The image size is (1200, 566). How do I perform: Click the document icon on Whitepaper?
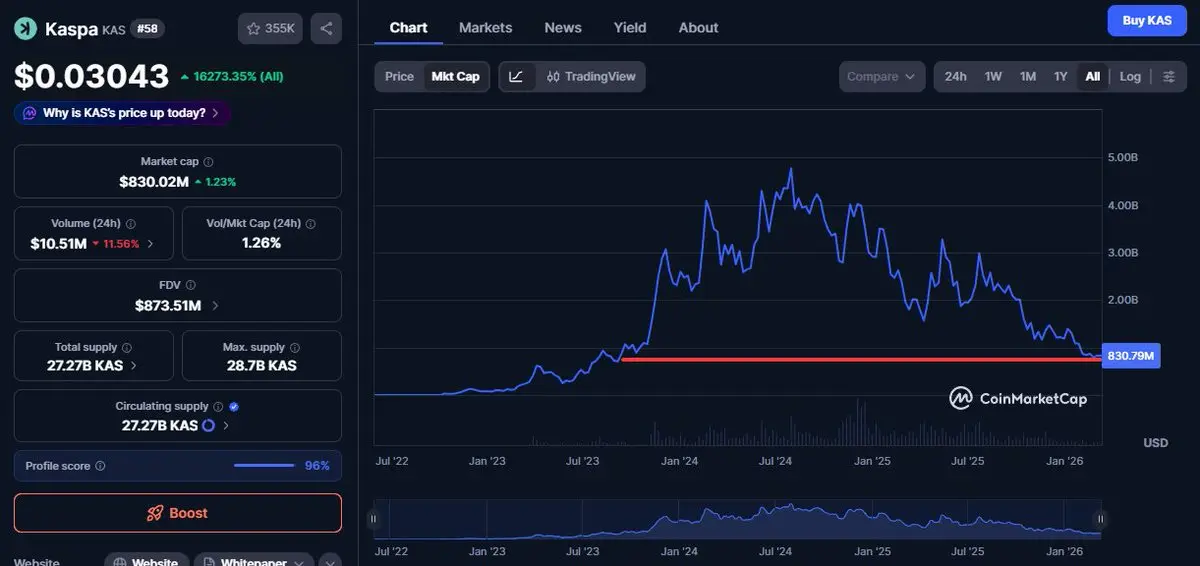[x=209, y=563]
